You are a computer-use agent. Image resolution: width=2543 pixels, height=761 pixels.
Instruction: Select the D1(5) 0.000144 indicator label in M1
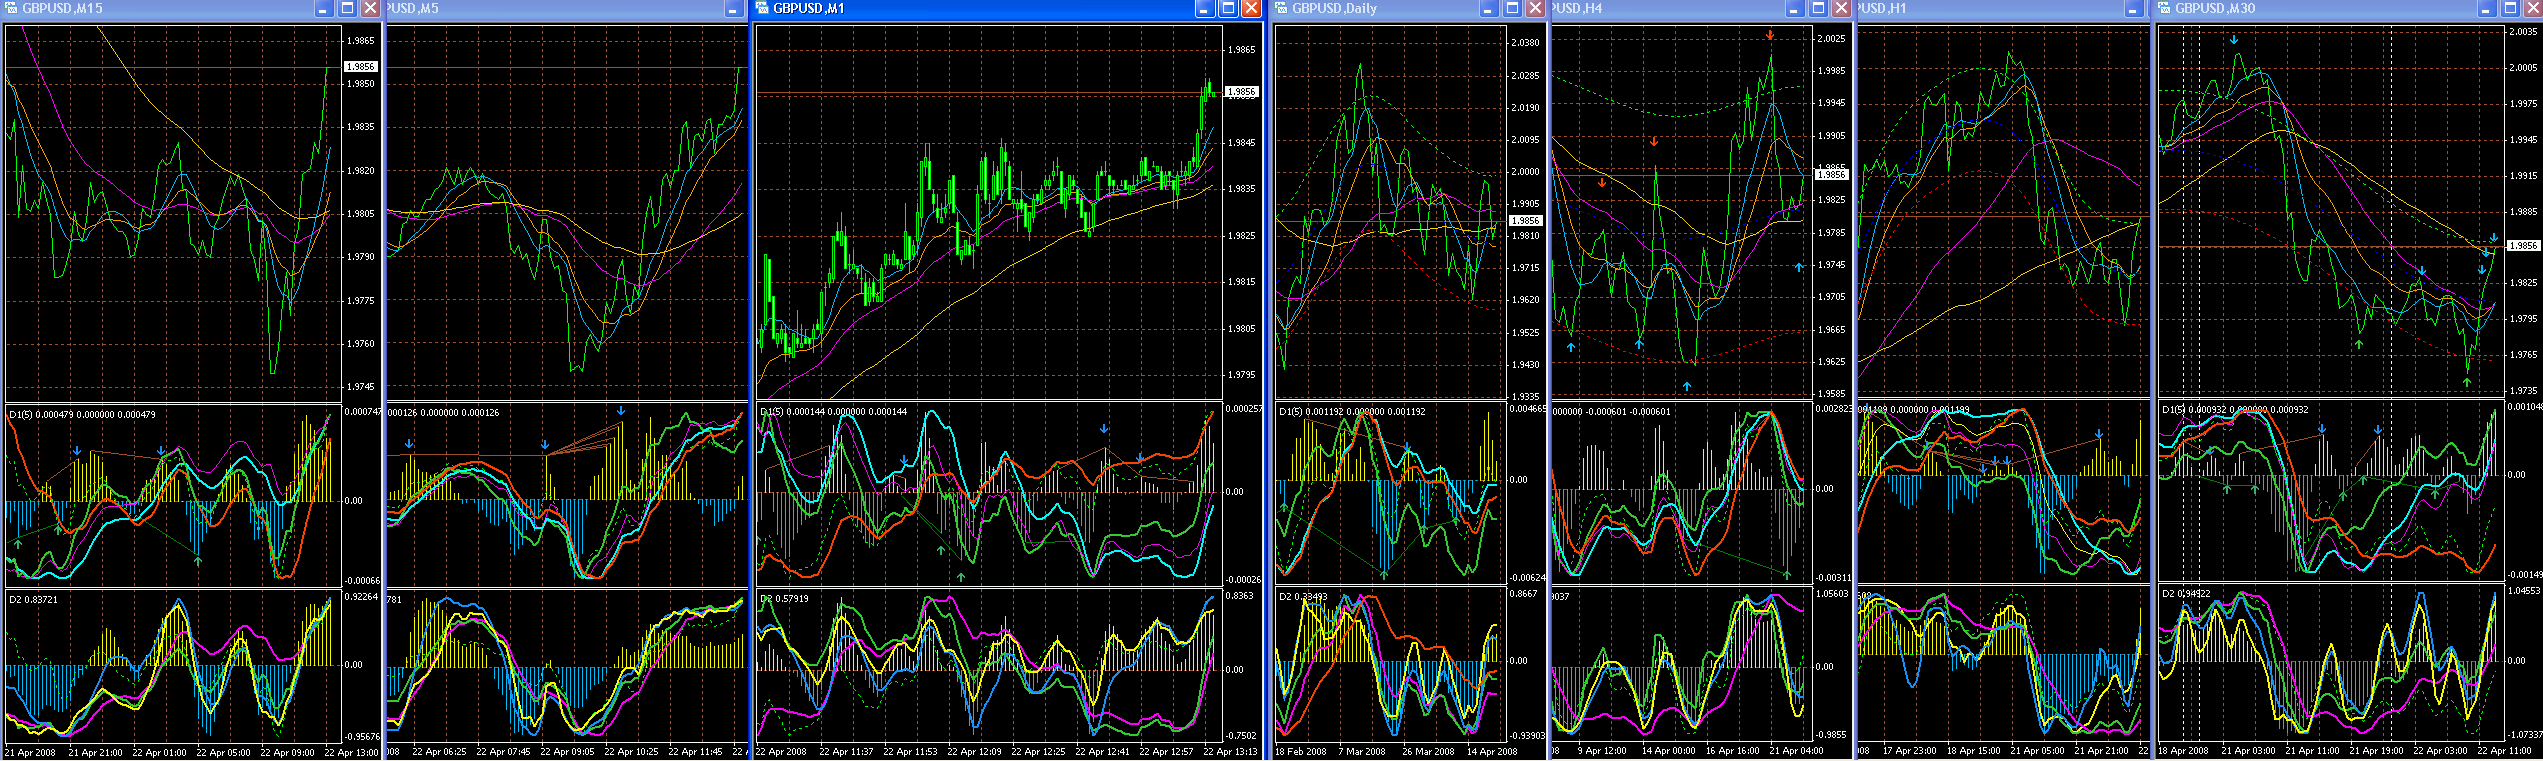(x=833, y=412)
